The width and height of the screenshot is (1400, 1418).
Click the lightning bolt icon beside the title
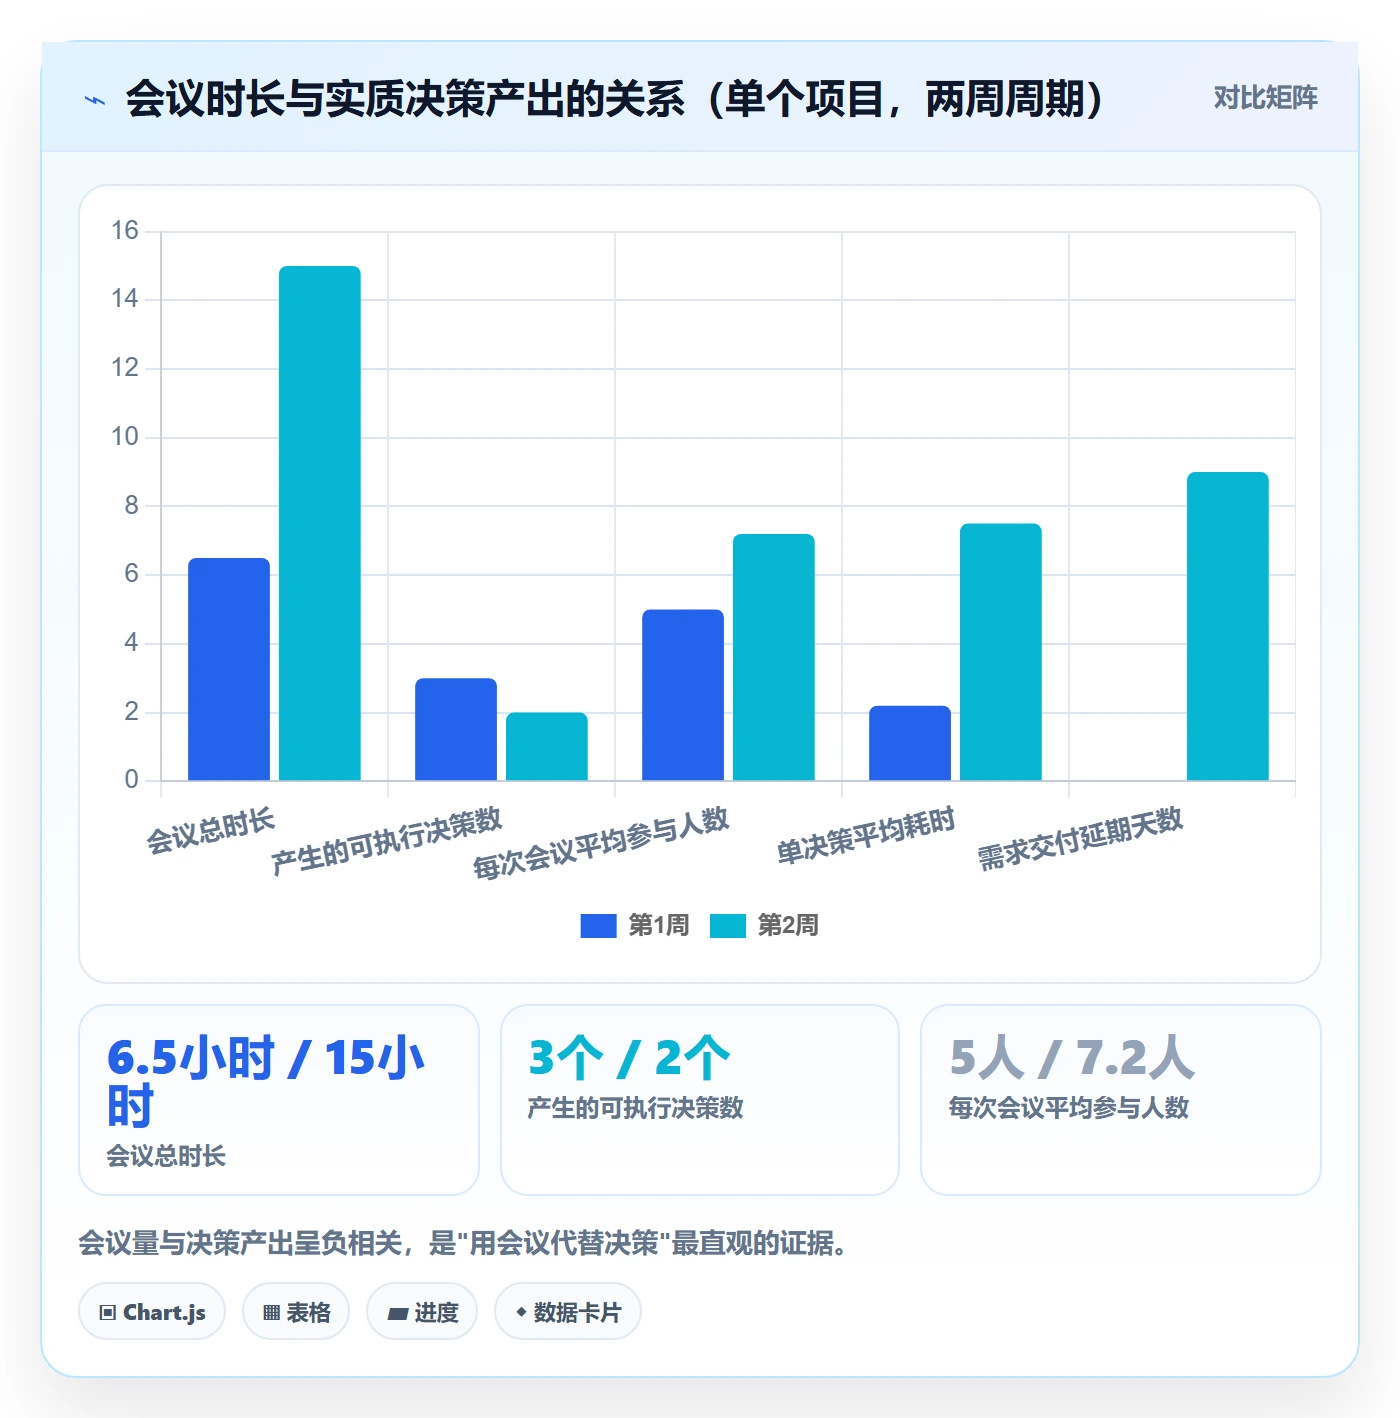tap(96, 100)
